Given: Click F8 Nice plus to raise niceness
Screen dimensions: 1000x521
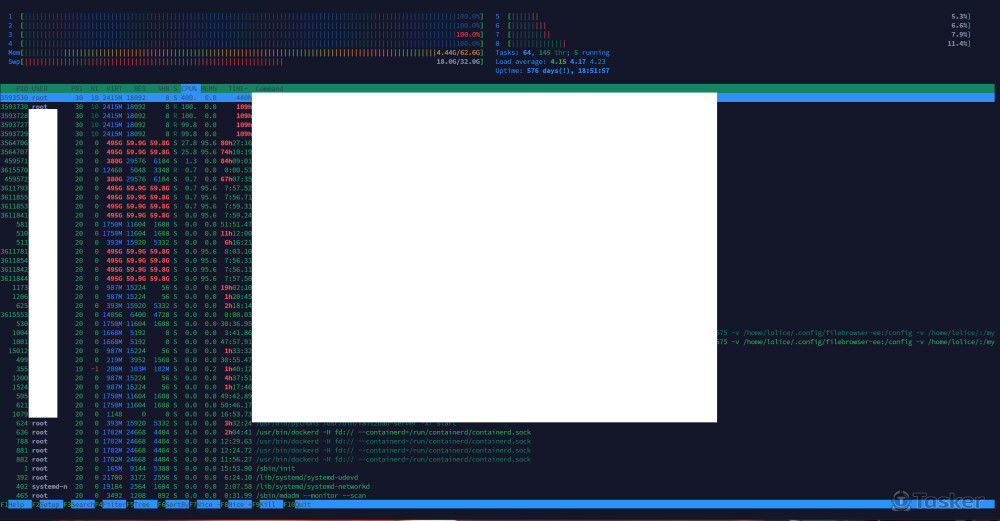Looking at the screenshot, I should [x=236, y=503].
